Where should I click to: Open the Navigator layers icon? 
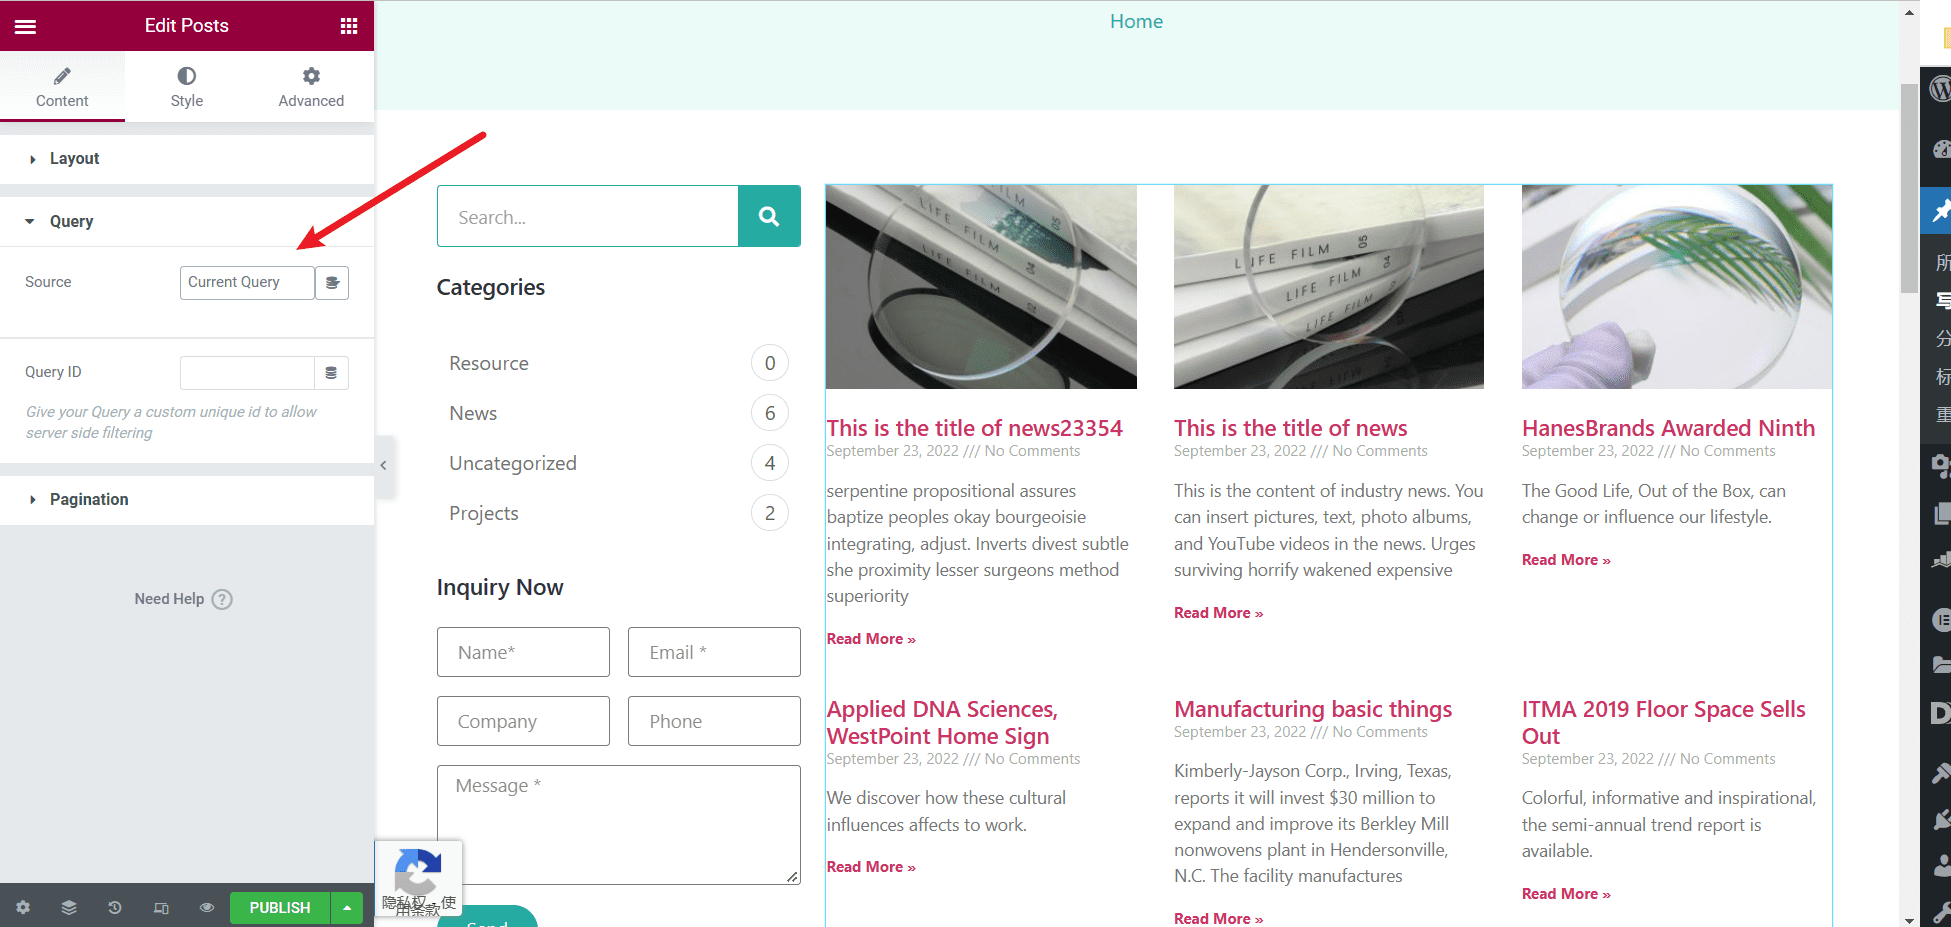[x=69, y=908]
